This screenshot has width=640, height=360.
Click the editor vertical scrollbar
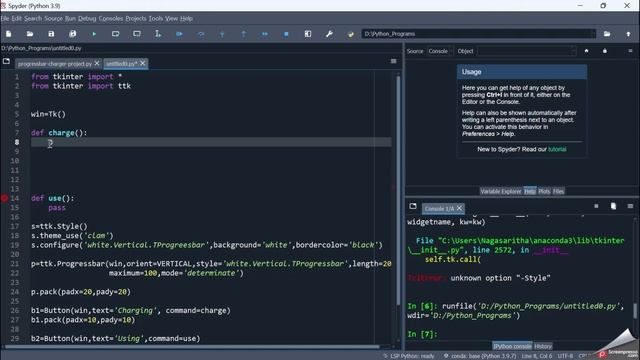pos(398,191)
